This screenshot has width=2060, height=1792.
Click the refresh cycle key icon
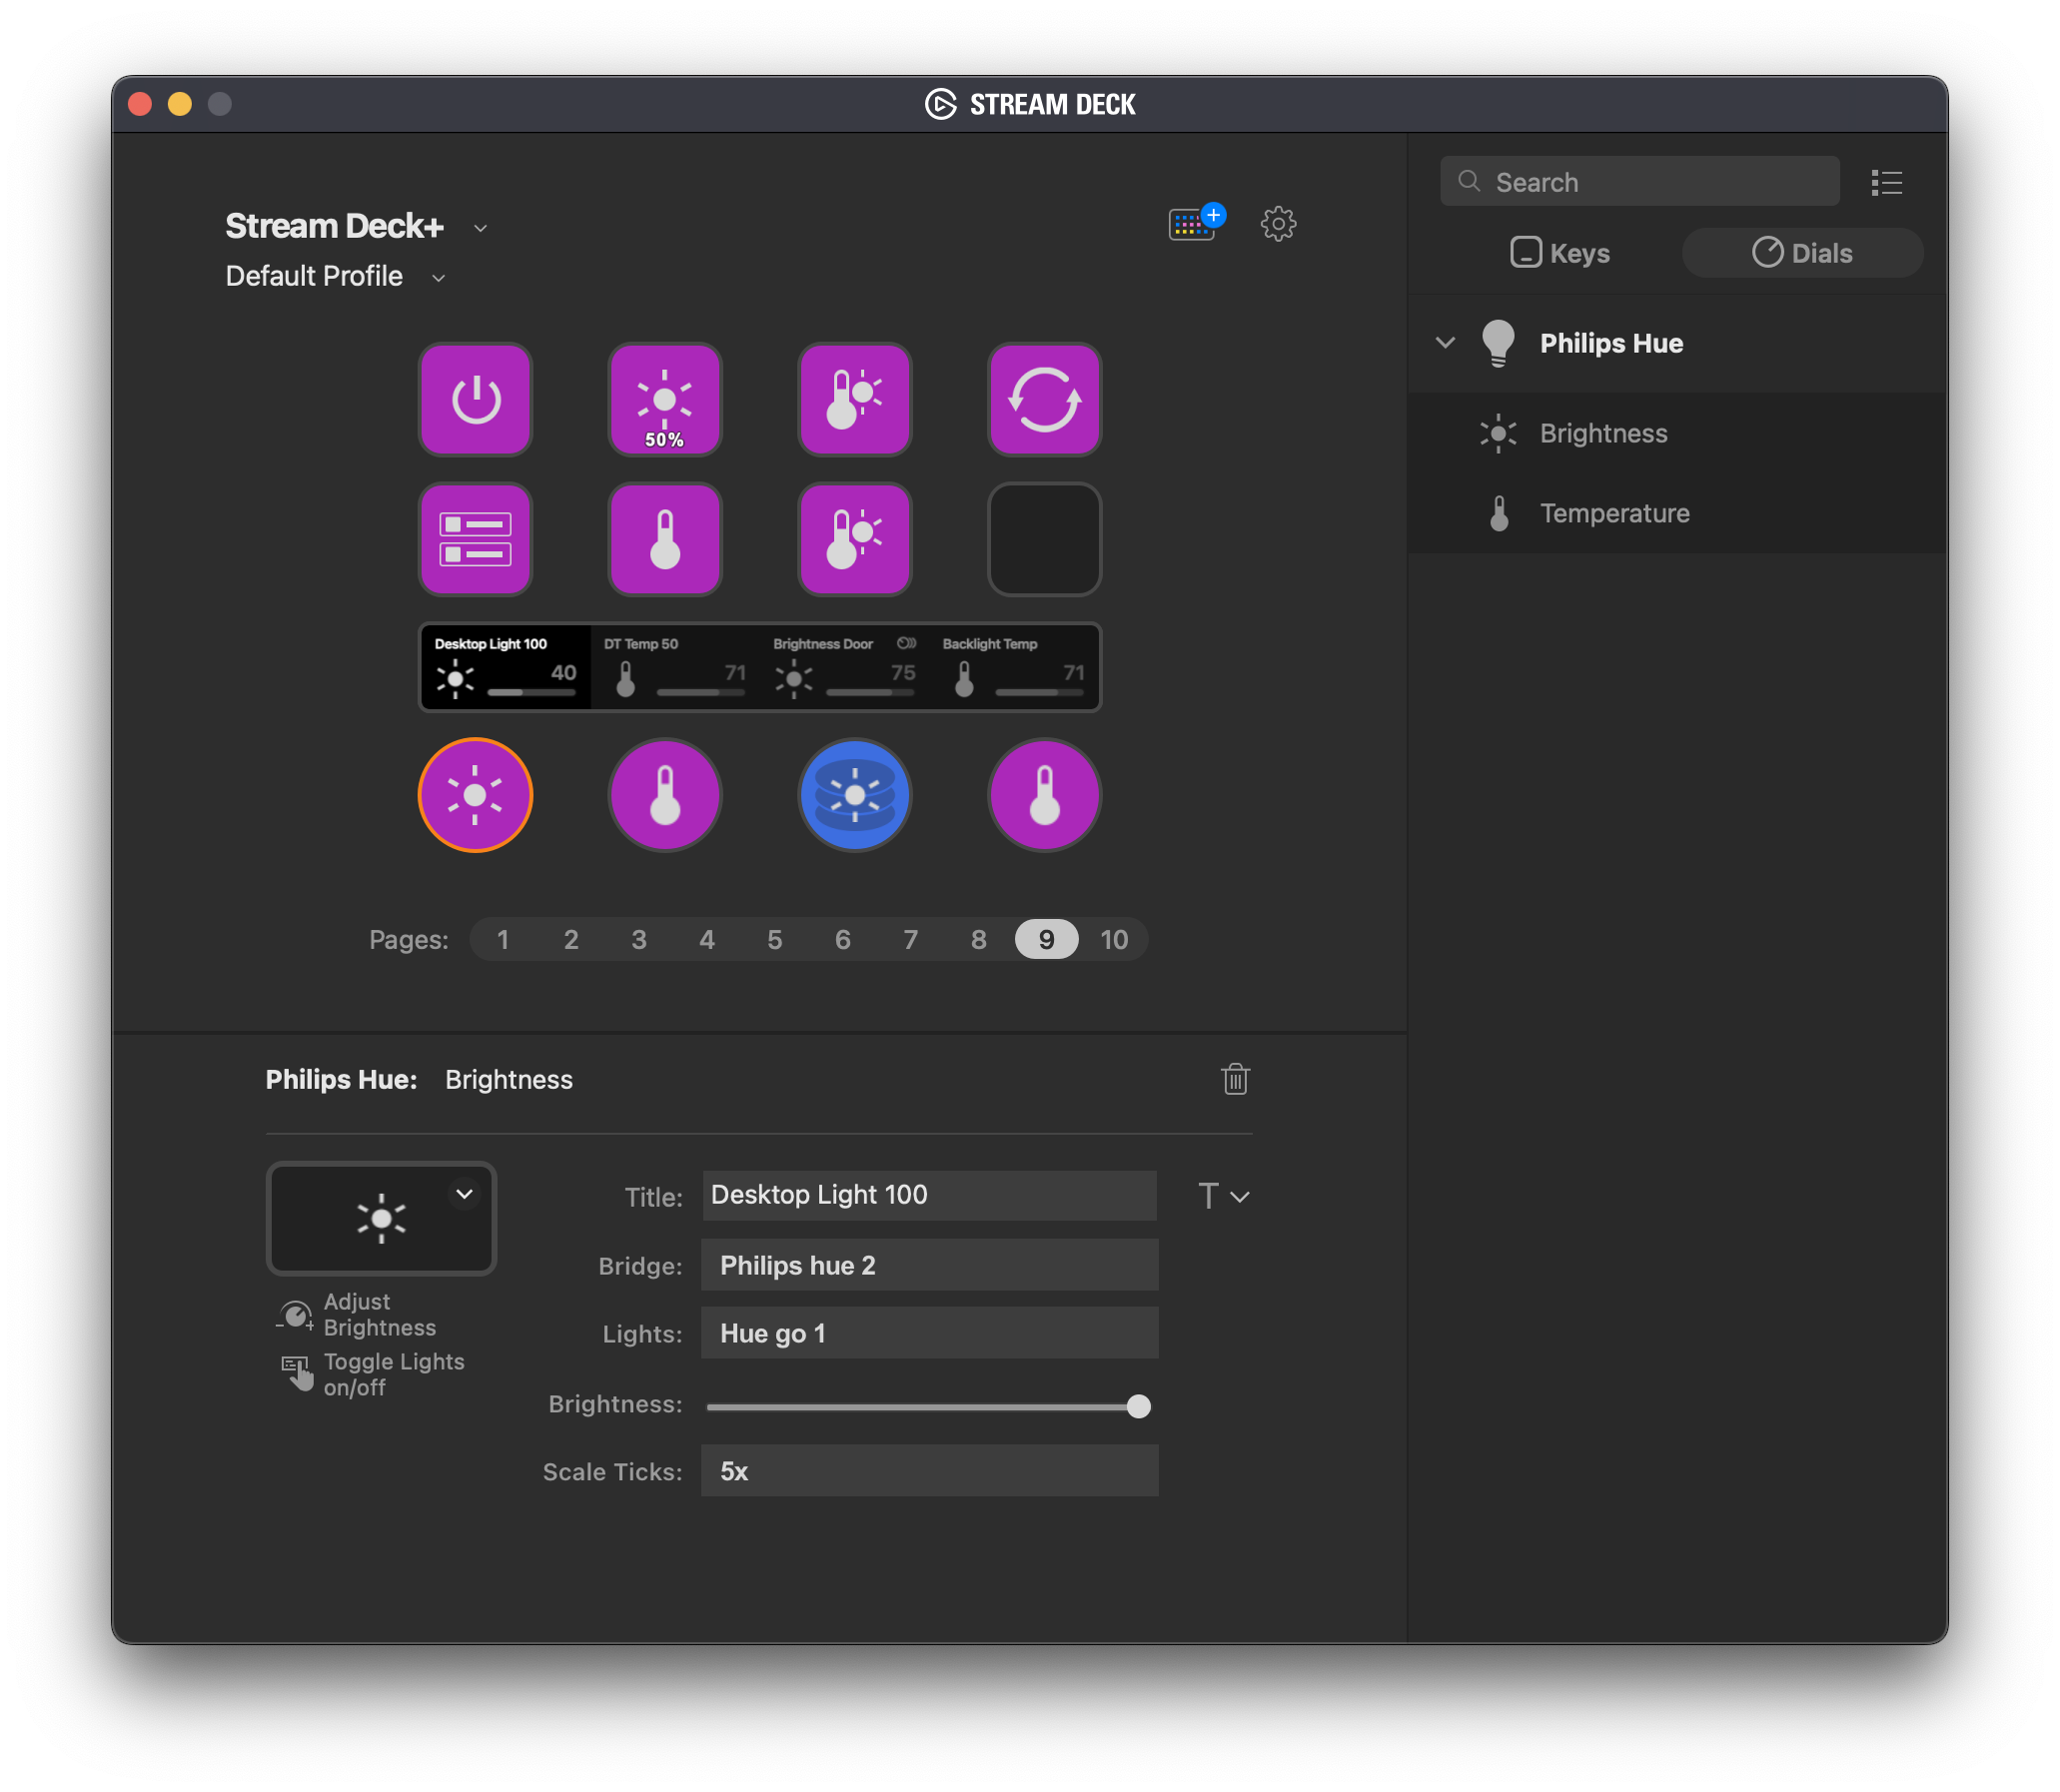coord(1044,400)
